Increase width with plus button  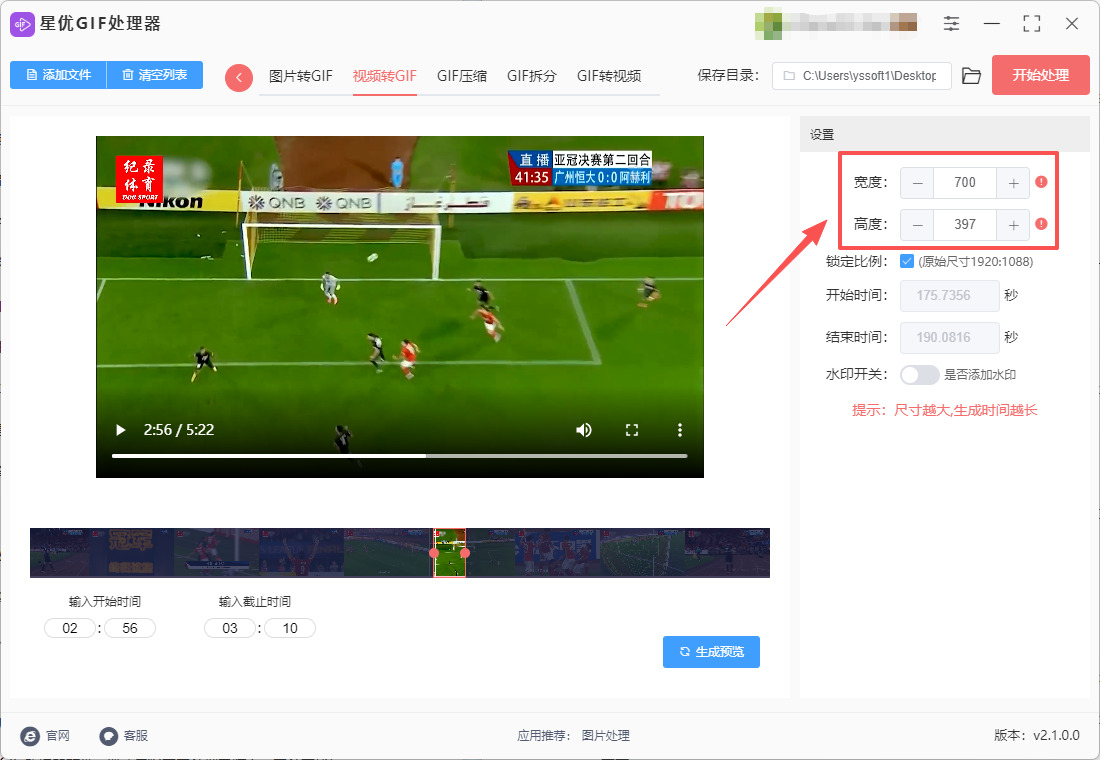[x=1013, y=183]
